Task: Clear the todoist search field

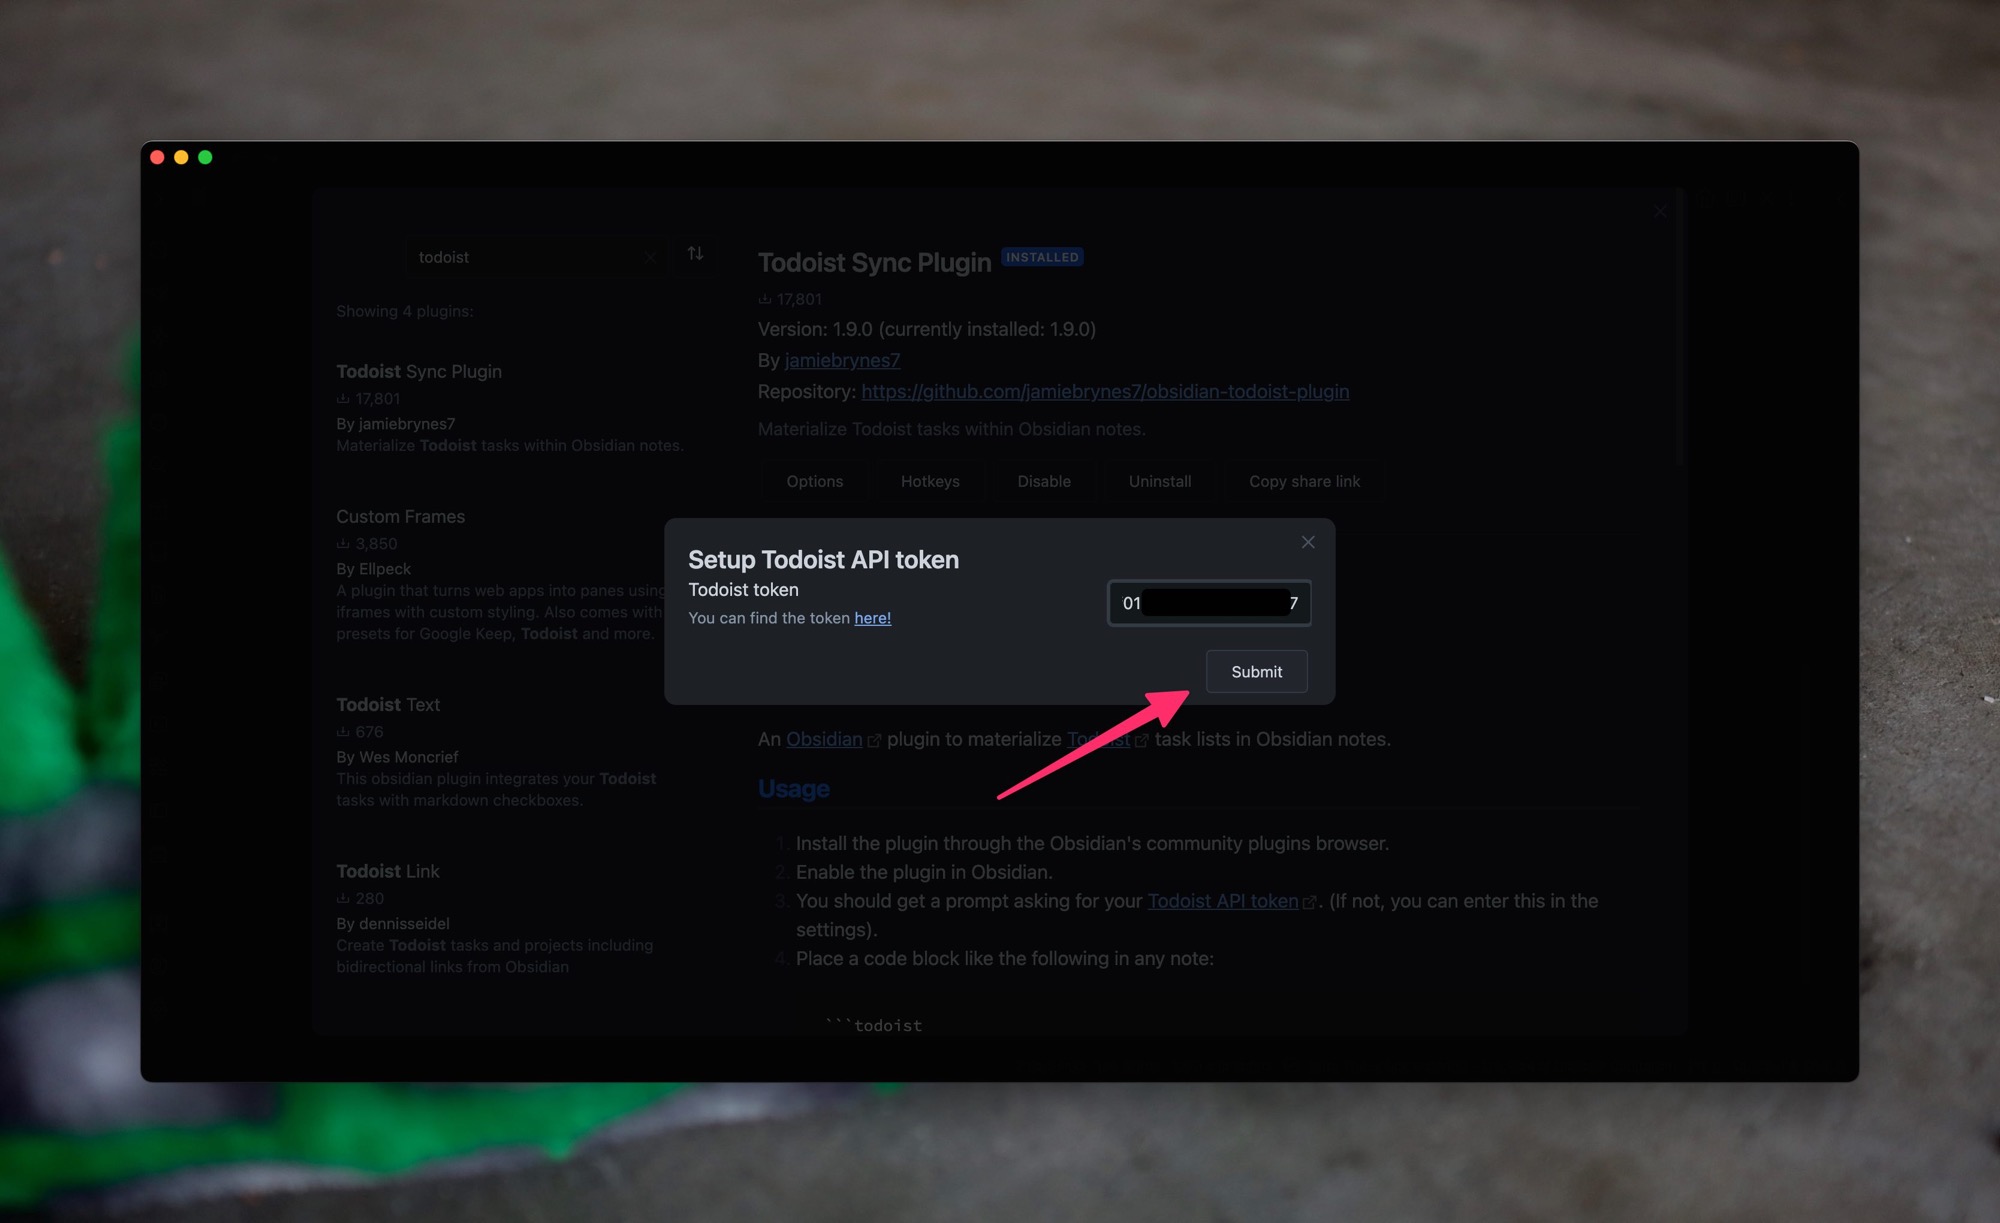Action: [650, 257]
